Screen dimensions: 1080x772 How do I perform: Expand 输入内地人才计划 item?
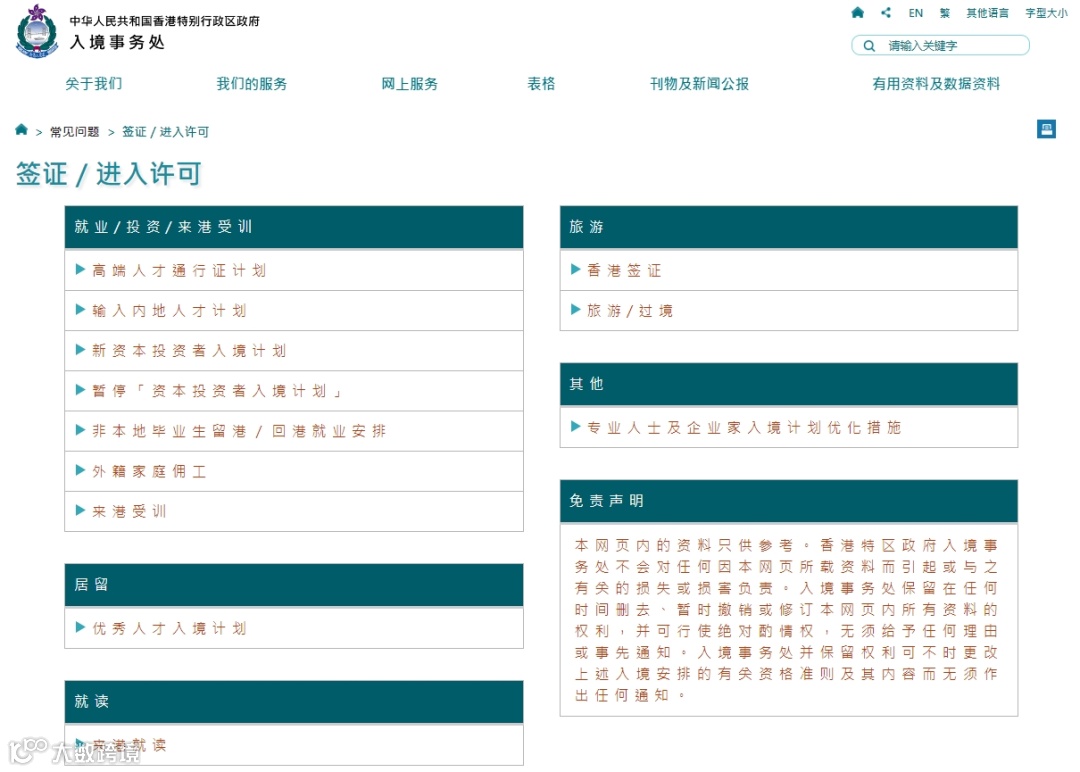pos(294,311)
